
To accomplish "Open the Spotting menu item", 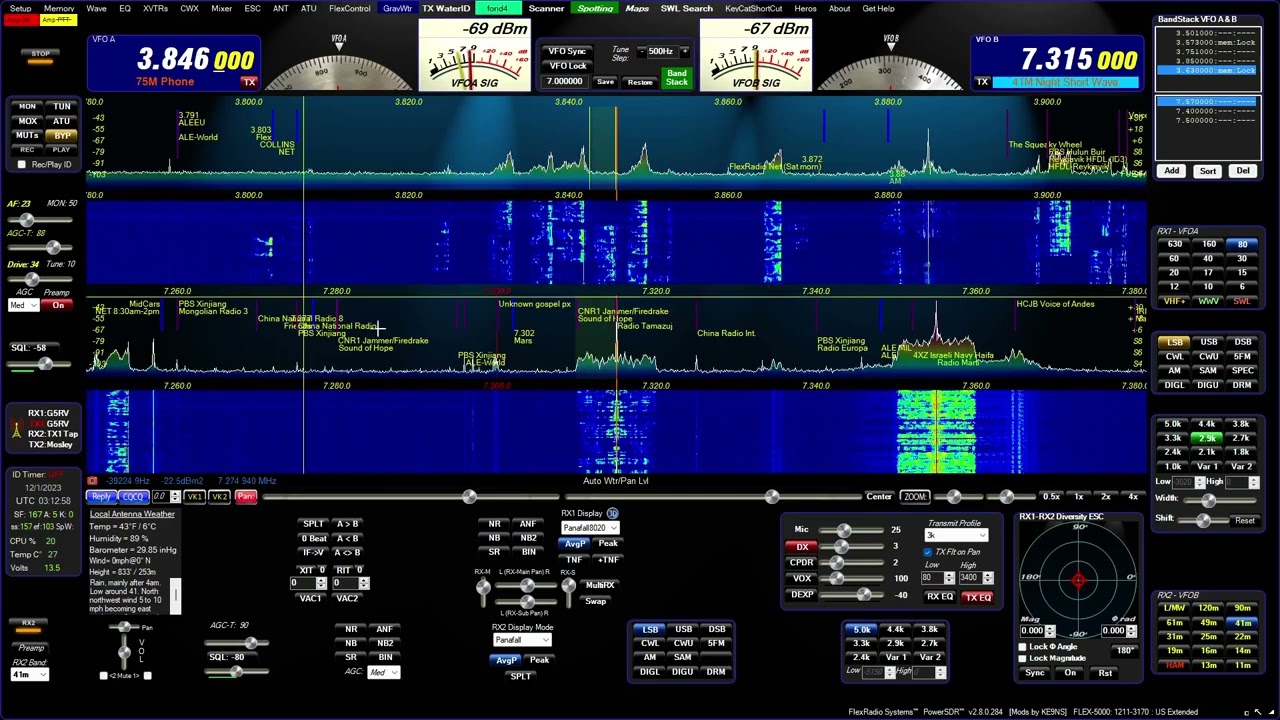I will [595, 8].
